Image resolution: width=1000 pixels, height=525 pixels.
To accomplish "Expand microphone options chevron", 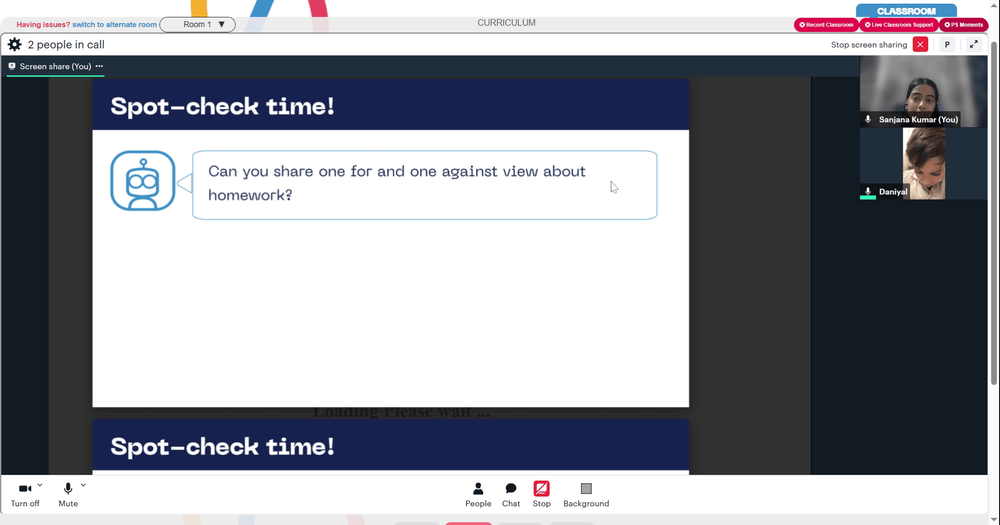I will click(83, 485).
